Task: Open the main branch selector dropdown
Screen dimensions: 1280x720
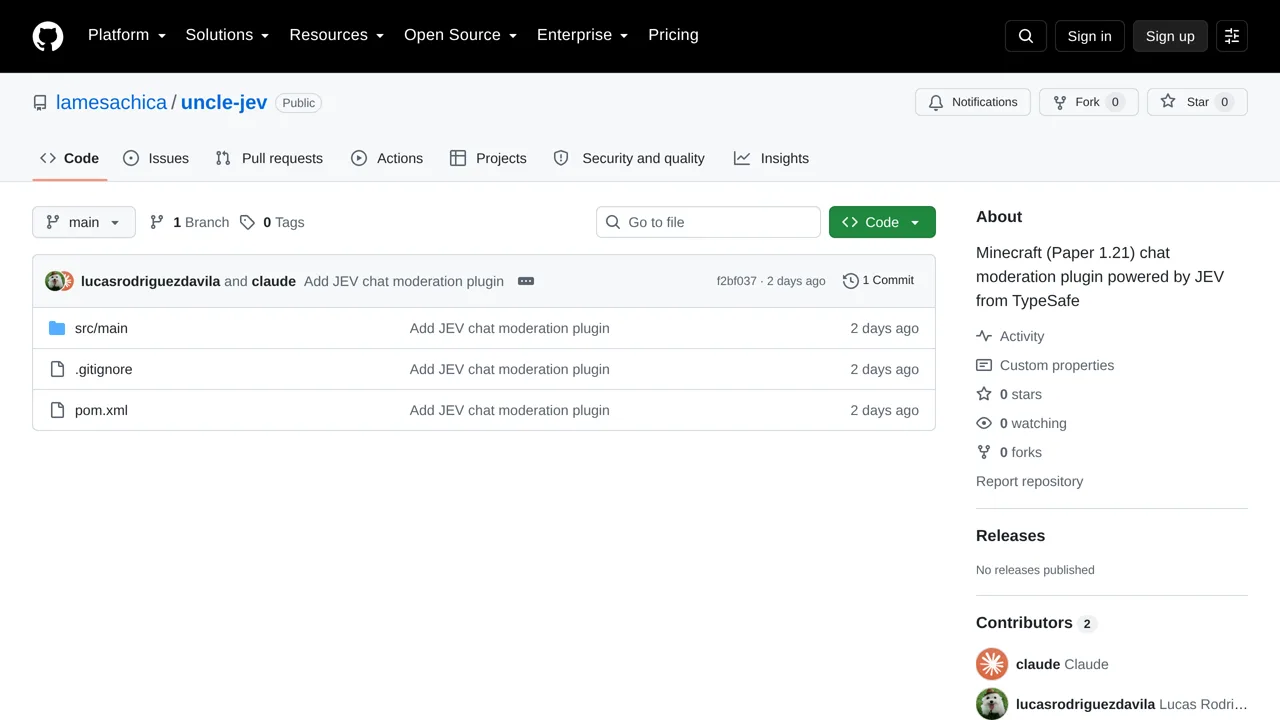Action: tap(84, 222)
